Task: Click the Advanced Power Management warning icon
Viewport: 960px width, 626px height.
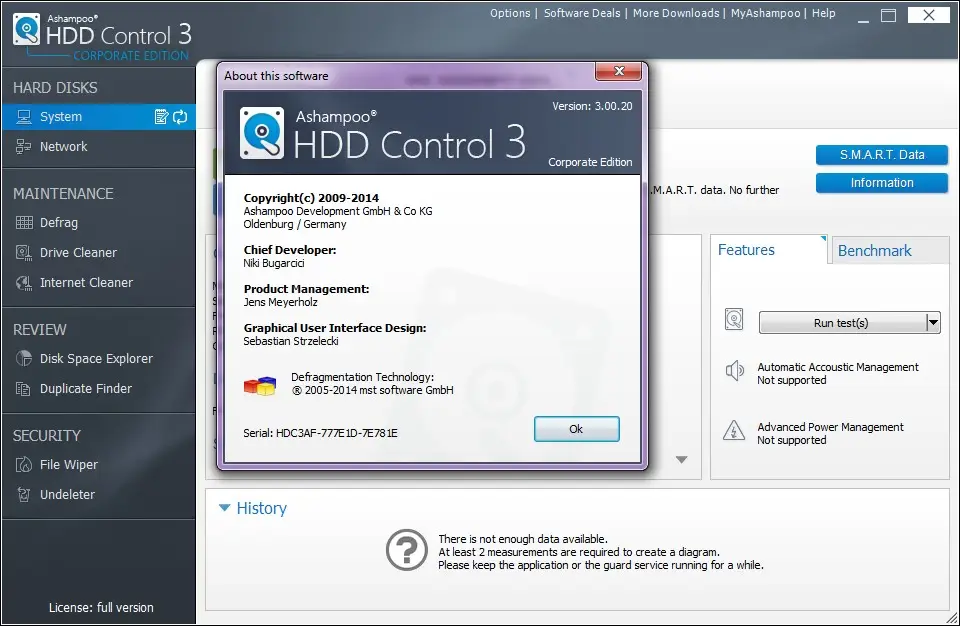Action: (733, 431)
